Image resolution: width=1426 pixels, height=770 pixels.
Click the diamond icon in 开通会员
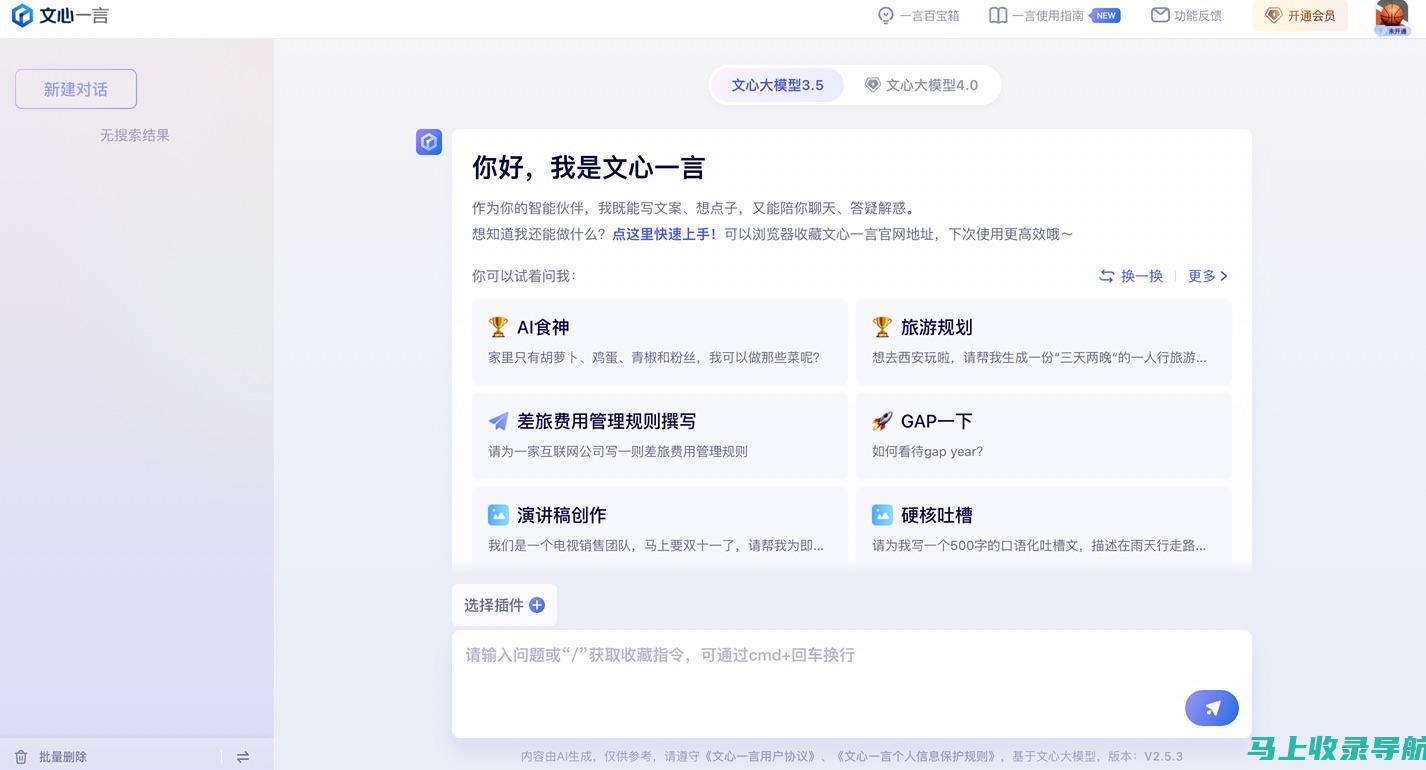coord(1274,15)
